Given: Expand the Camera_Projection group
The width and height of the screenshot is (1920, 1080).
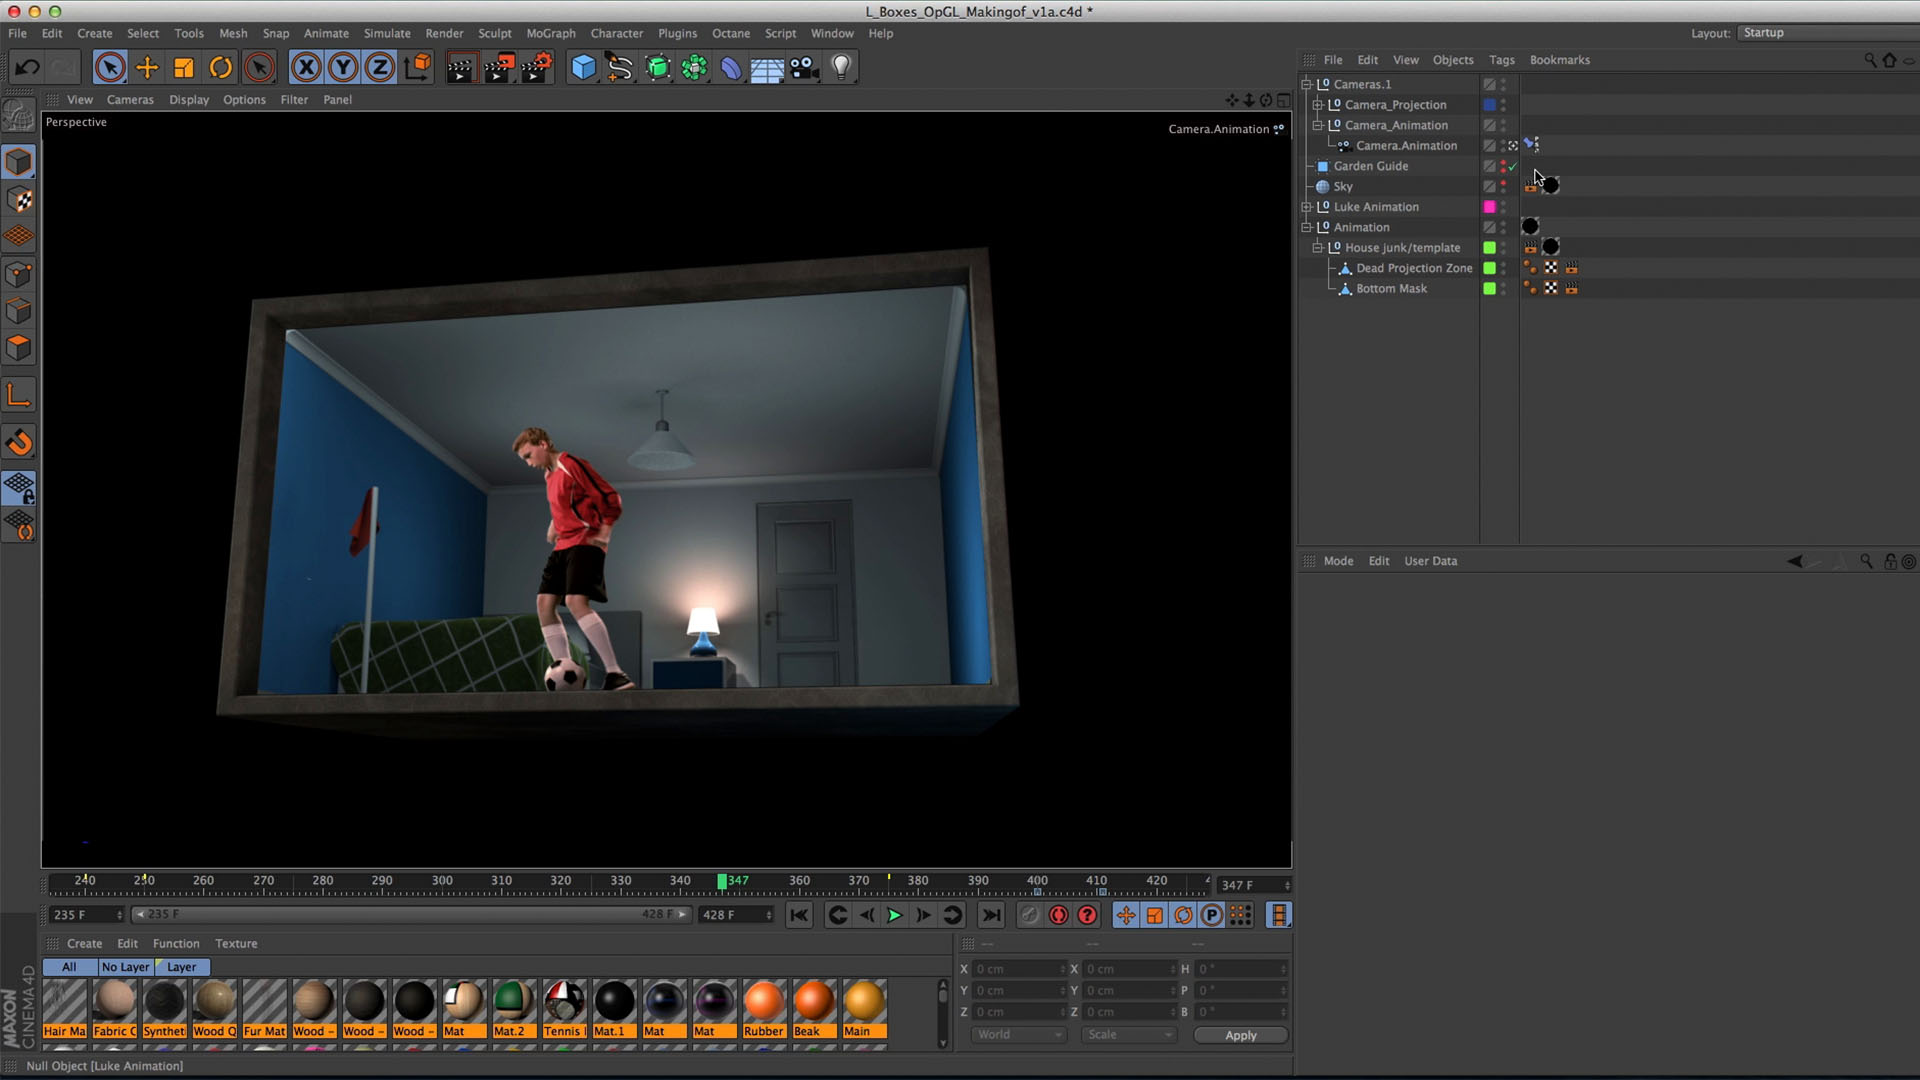Looking at the screenshot, I should tap(1318, 105).
